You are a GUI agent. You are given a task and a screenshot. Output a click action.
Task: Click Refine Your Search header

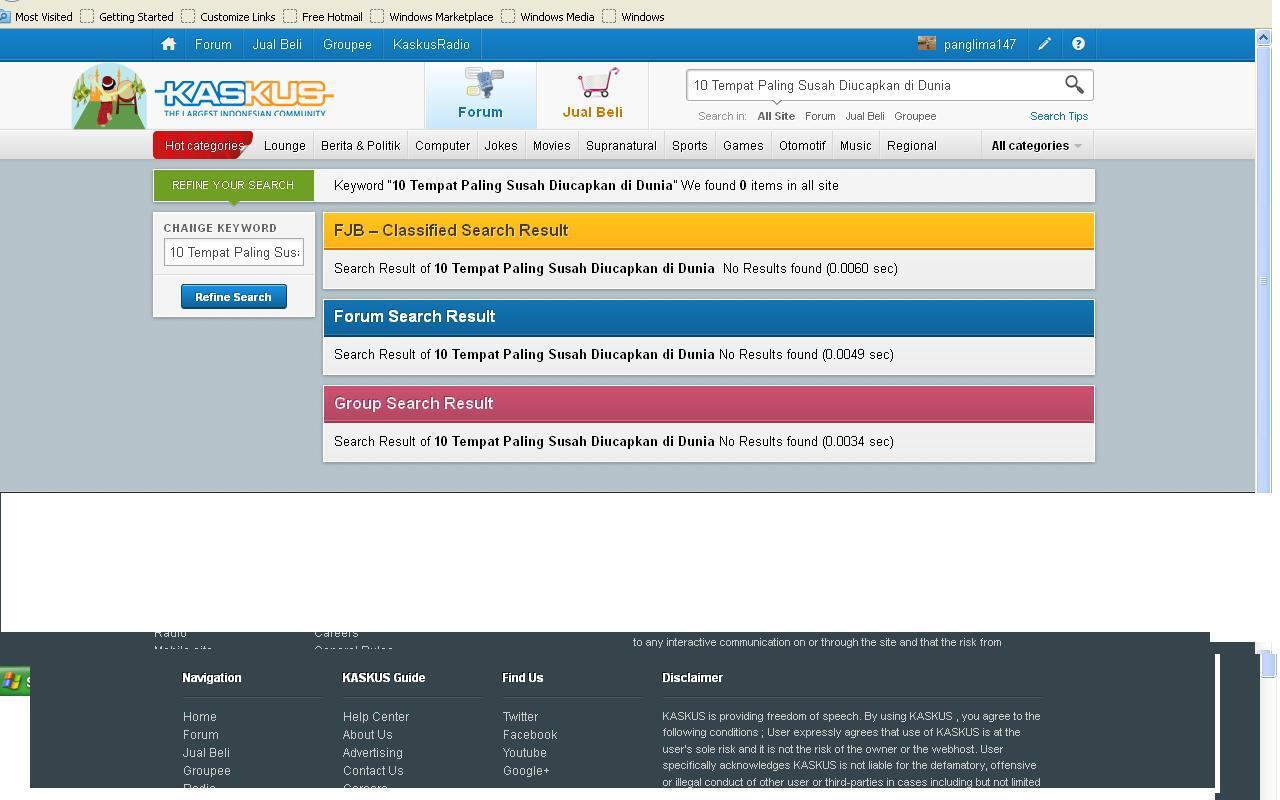point(233,185)
